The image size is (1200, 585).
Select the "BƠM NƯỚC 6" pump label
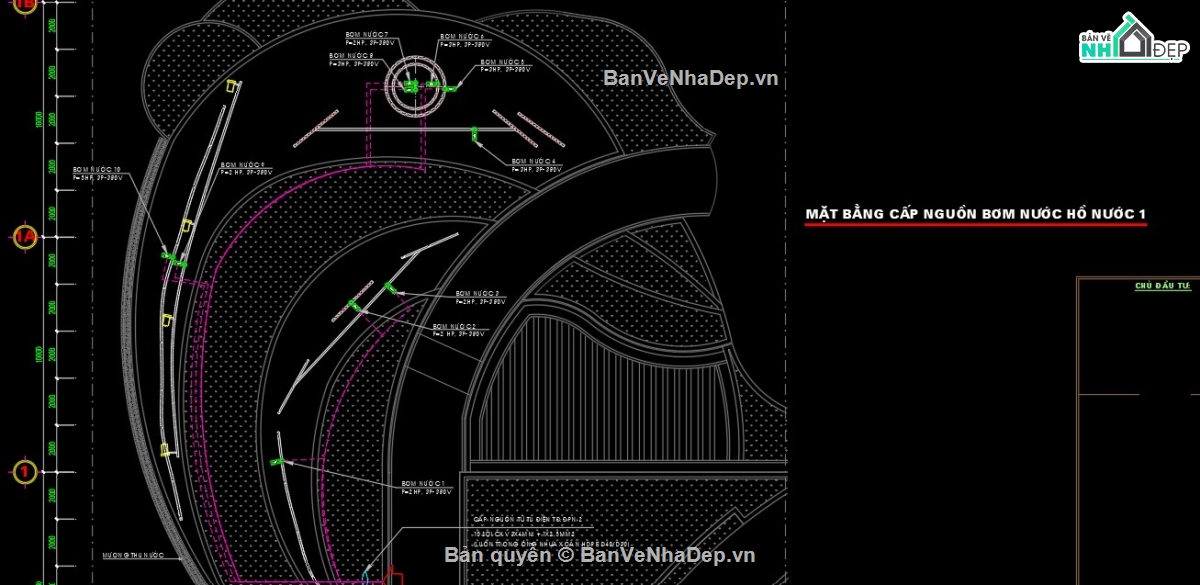click(x=464, y=37)
